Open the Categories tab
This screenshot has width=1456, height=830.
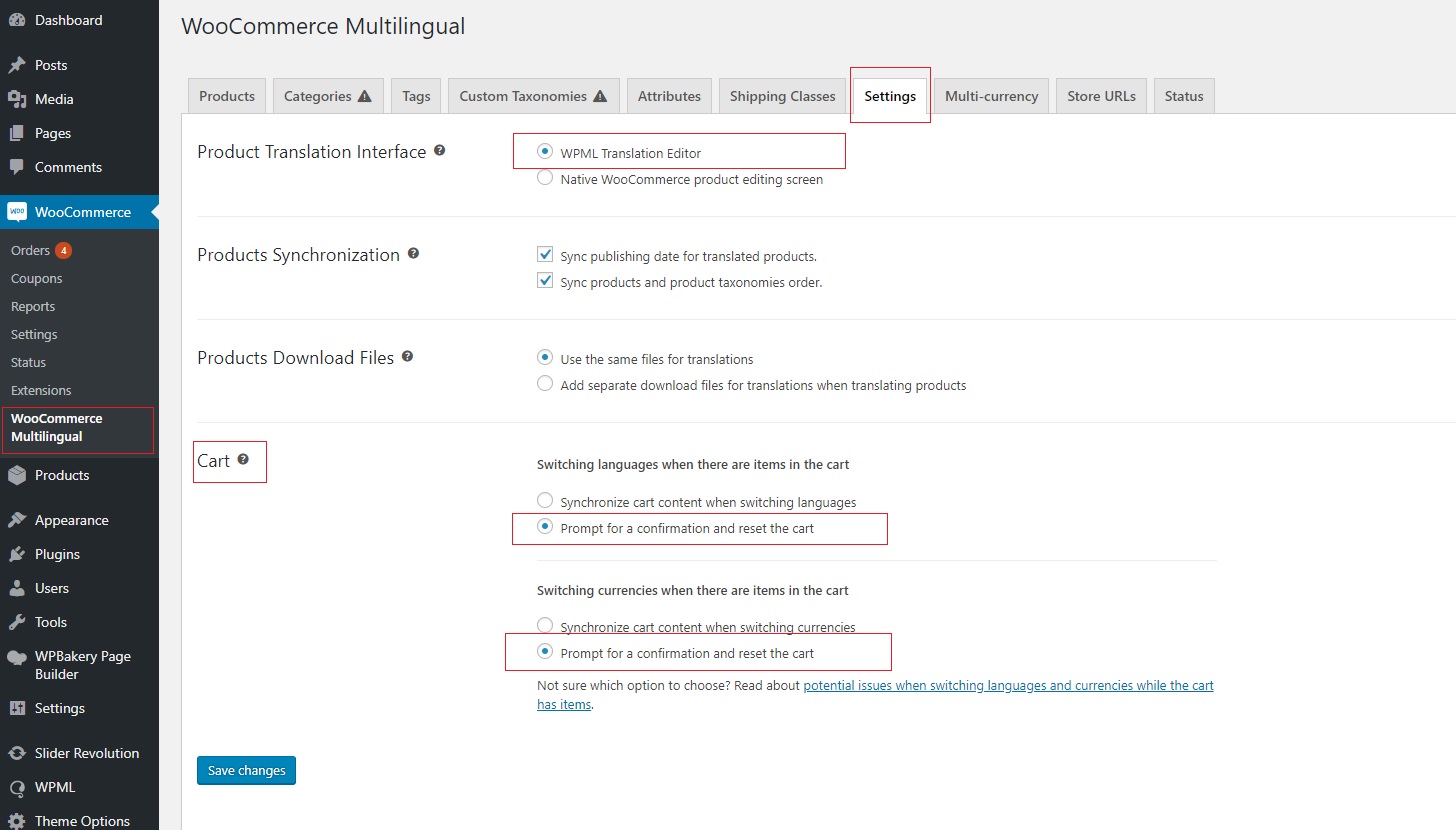(x=328, y=96)
